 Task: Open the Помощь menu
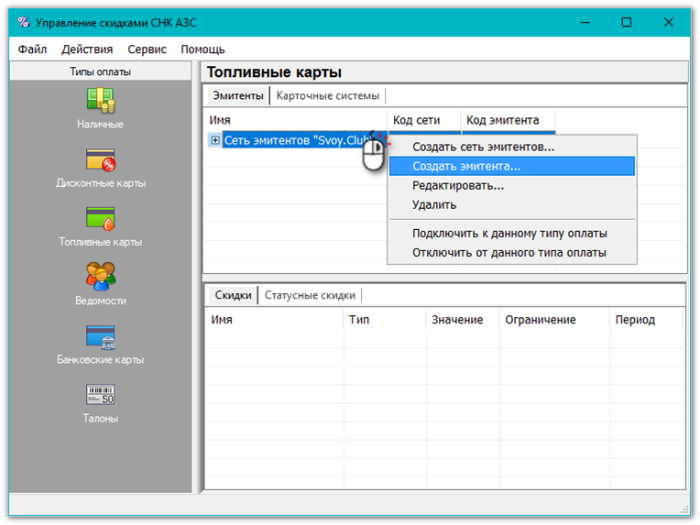click(203, 49)
